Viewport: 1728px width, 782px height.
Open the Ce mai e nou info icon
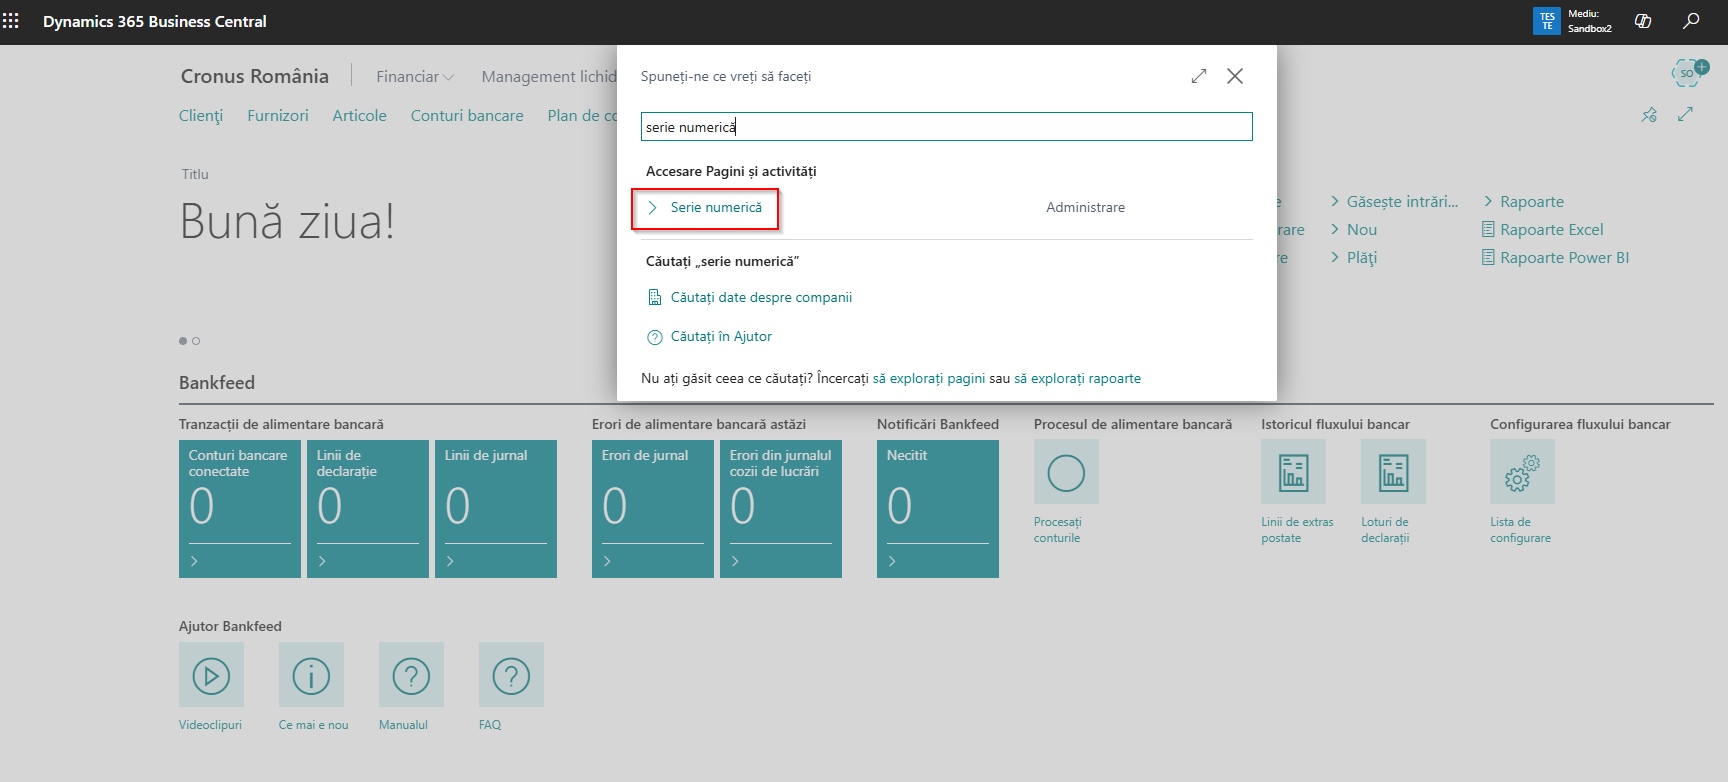(311, 675)
